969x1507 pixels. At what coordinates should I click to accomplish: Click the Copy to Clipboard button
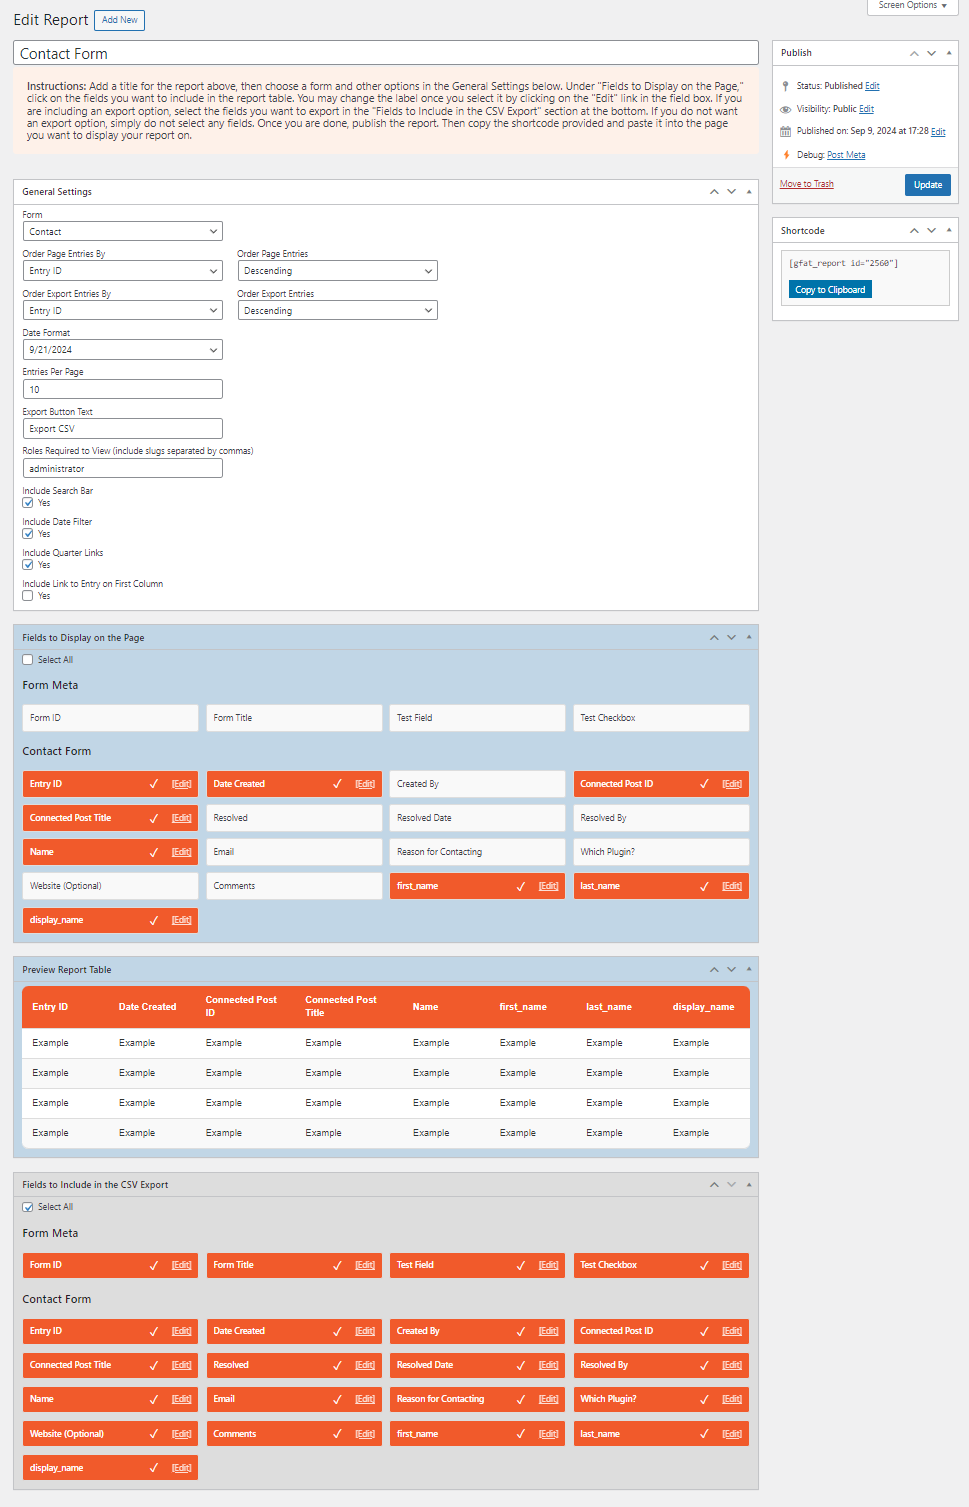(x=829, y=289)
